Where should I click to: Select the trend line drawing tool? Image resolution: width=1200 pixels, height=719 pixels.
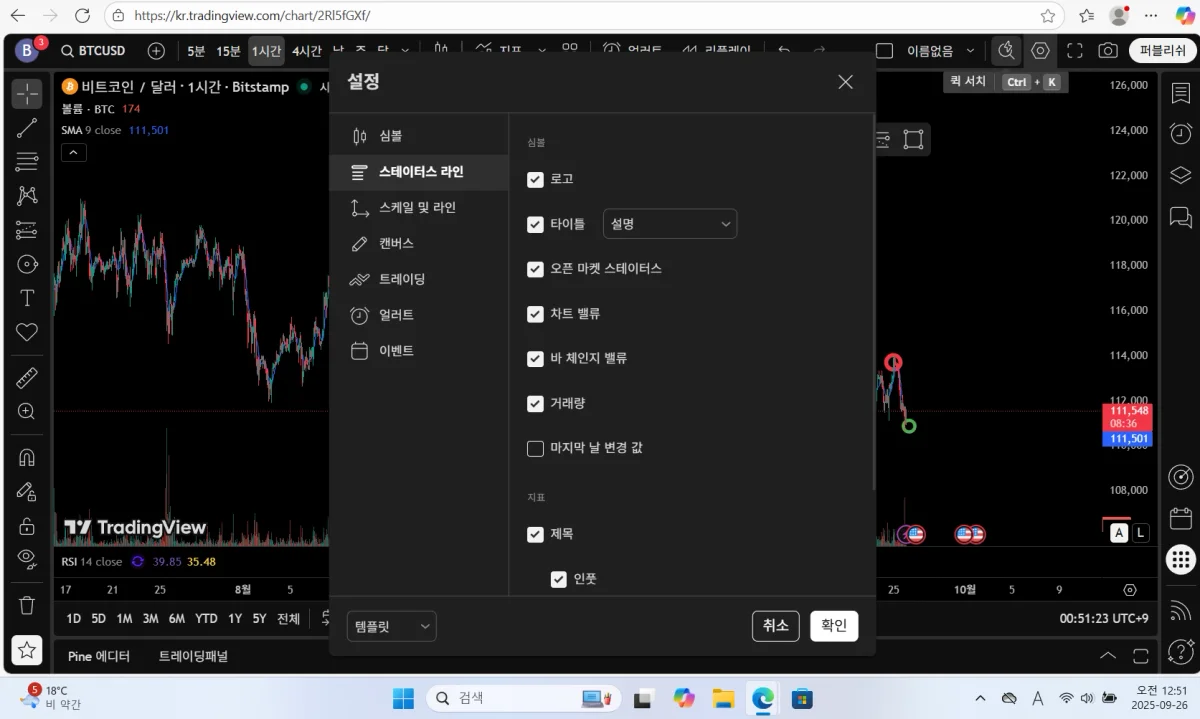pyautogui.click(x=27, y=127)
